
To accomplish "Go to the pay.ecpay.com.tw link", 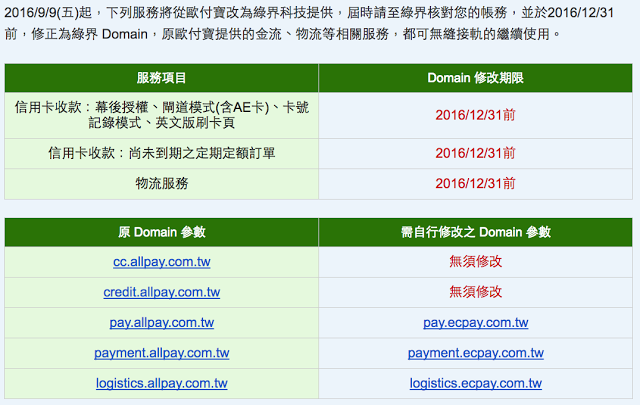I will click(x=476, y=323).
